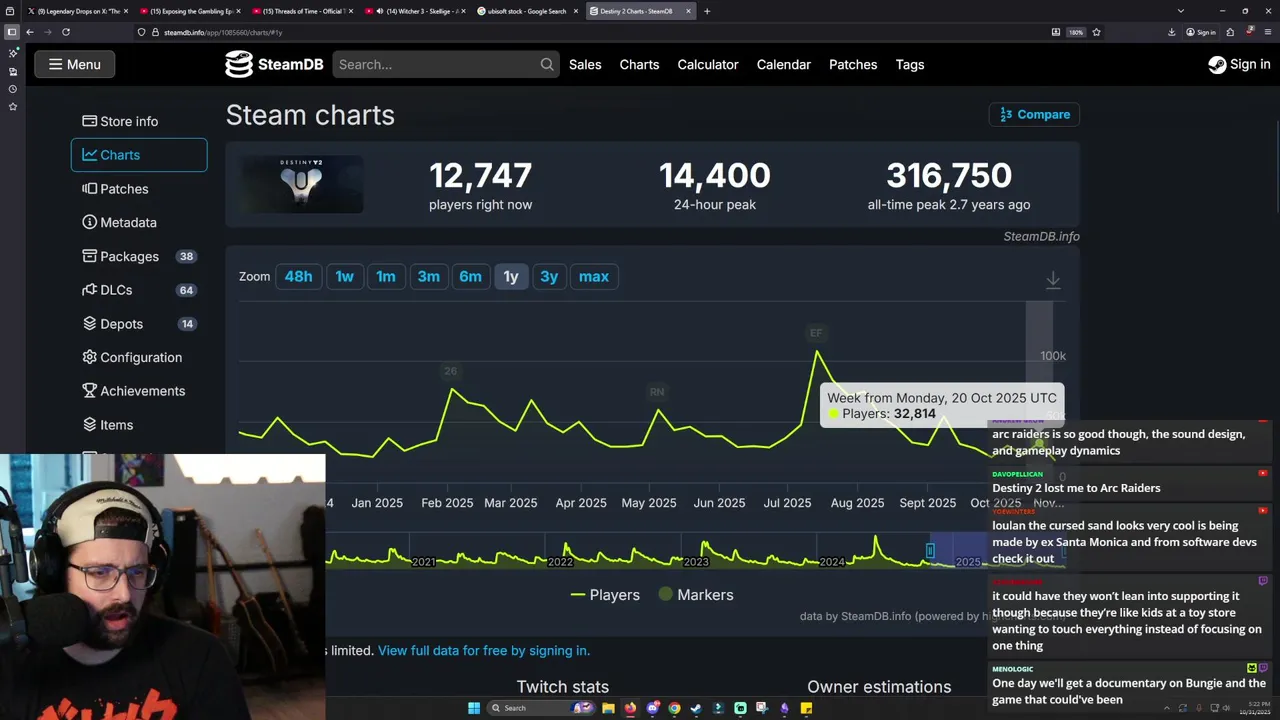This screenshot has width=1280, height=720.
Task: Reload the page with the refresh icon
Action: (67, 32)
